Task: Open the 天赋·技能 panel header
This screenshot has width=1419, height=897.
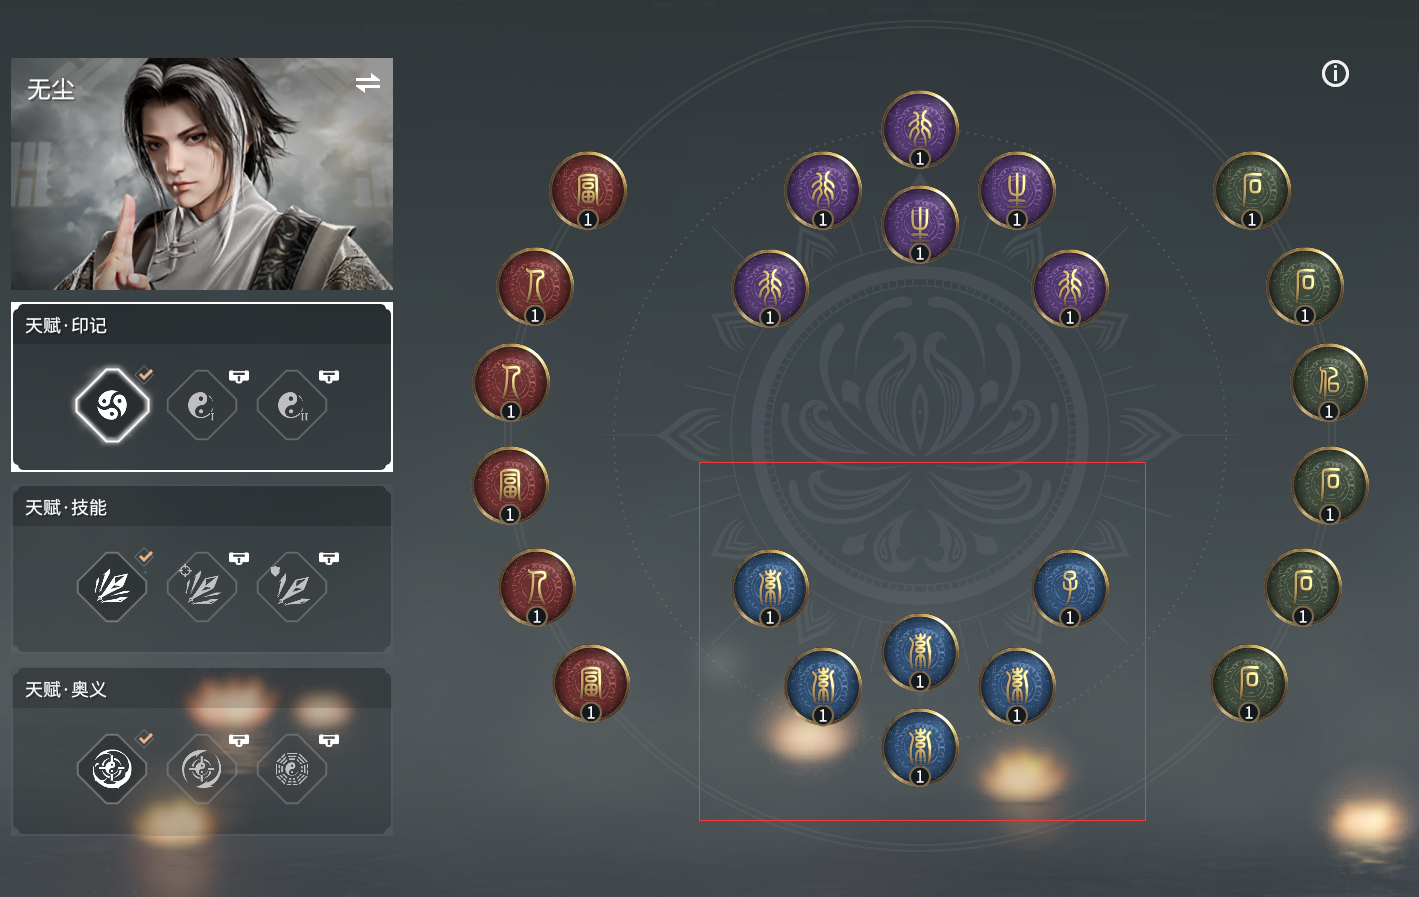Action: 202,507
